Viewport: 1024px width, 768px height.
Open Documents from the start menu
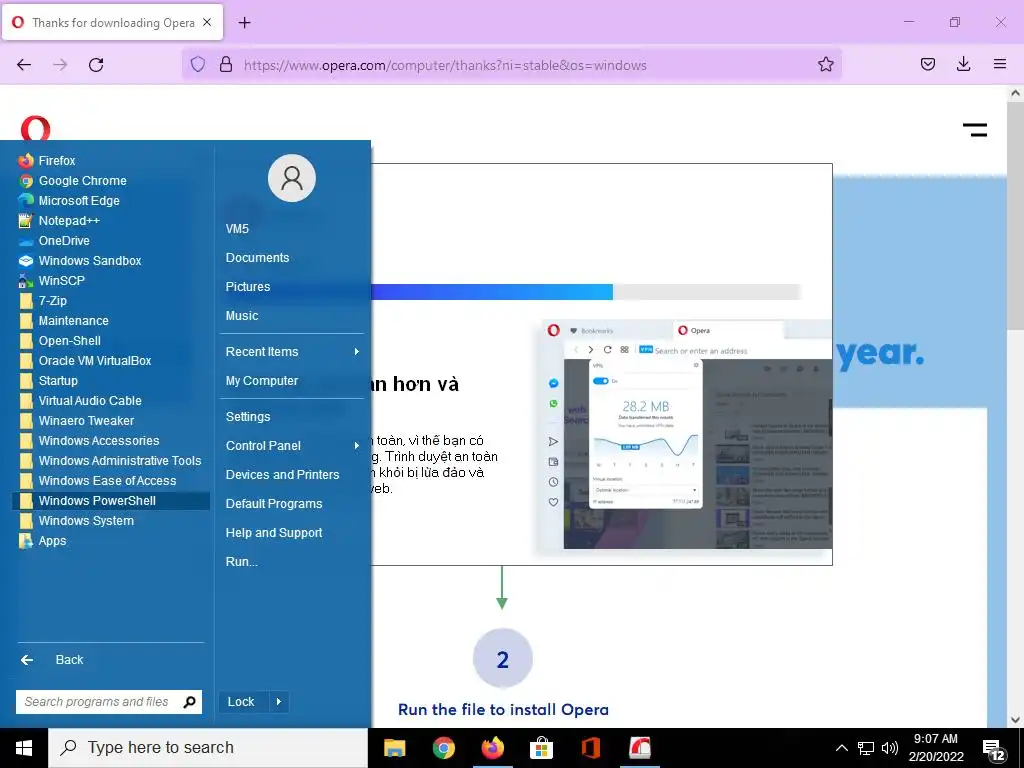pyautogui.click(x=257, y=258)
